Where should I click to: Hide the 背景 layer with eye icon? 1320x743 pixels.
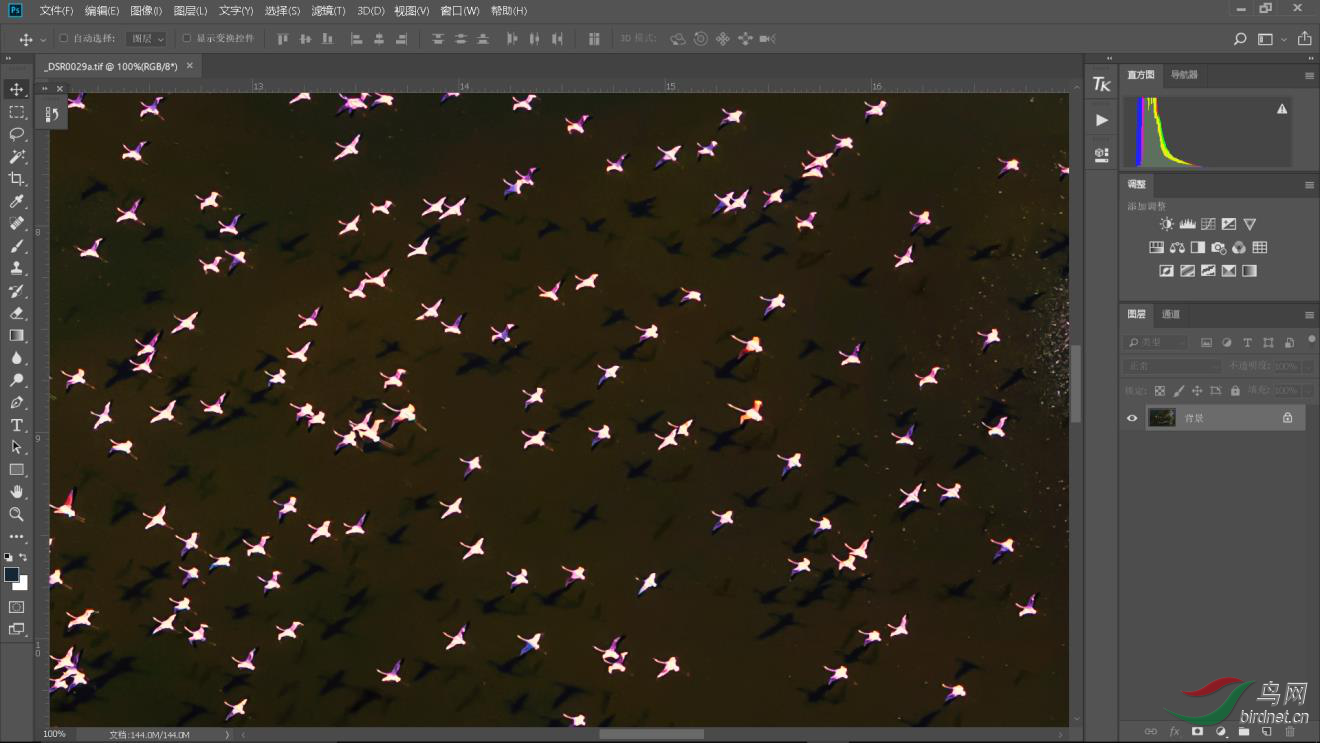(1132, 418)
